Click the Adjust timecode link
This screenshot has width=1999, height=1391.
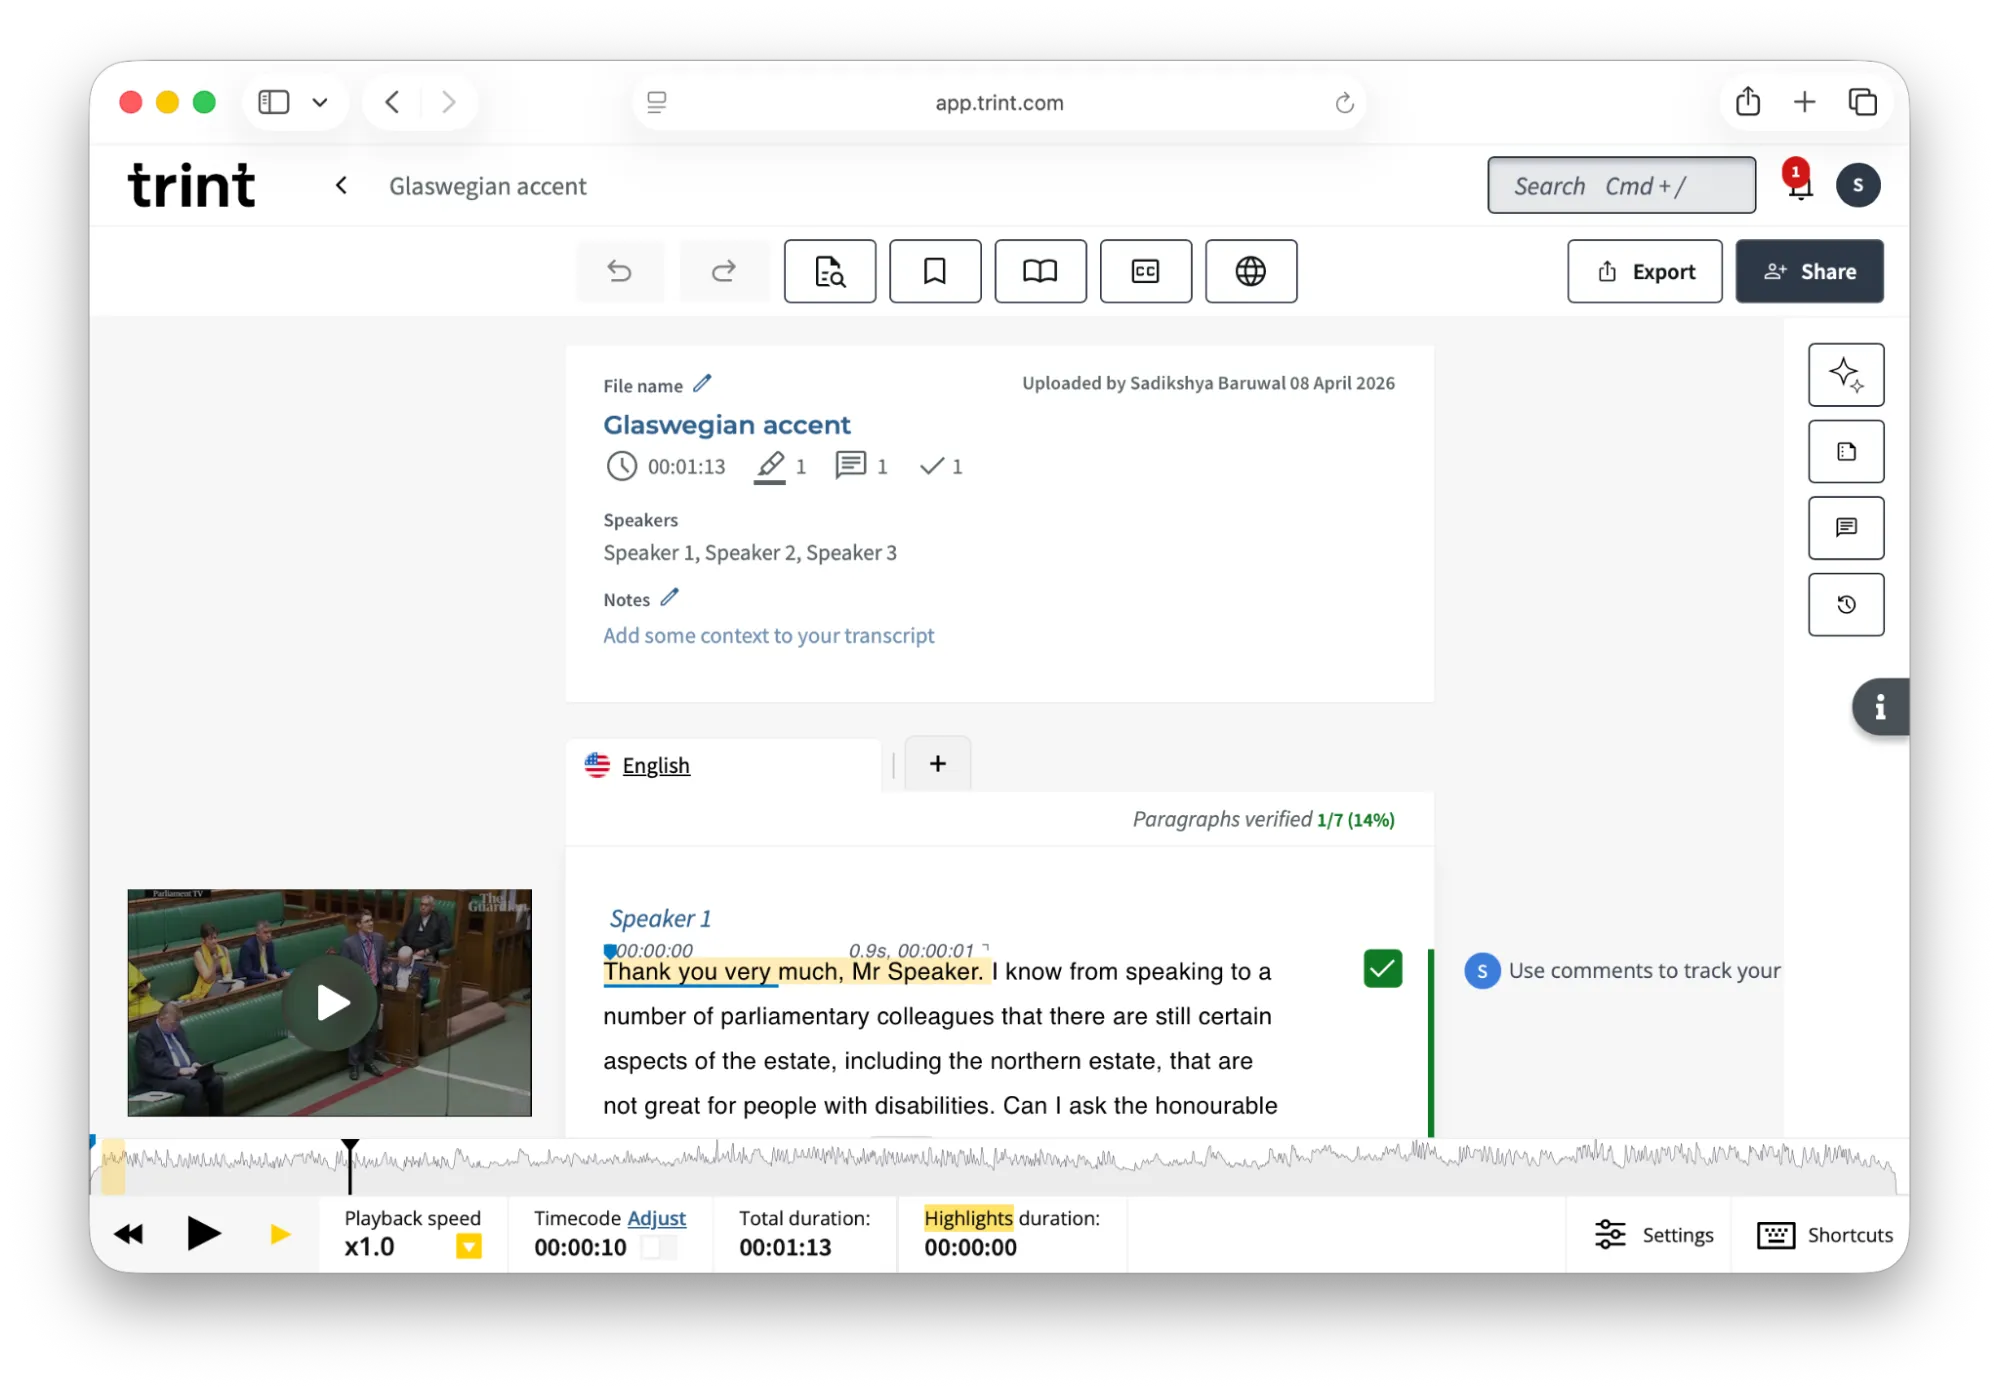(657, 1218)
